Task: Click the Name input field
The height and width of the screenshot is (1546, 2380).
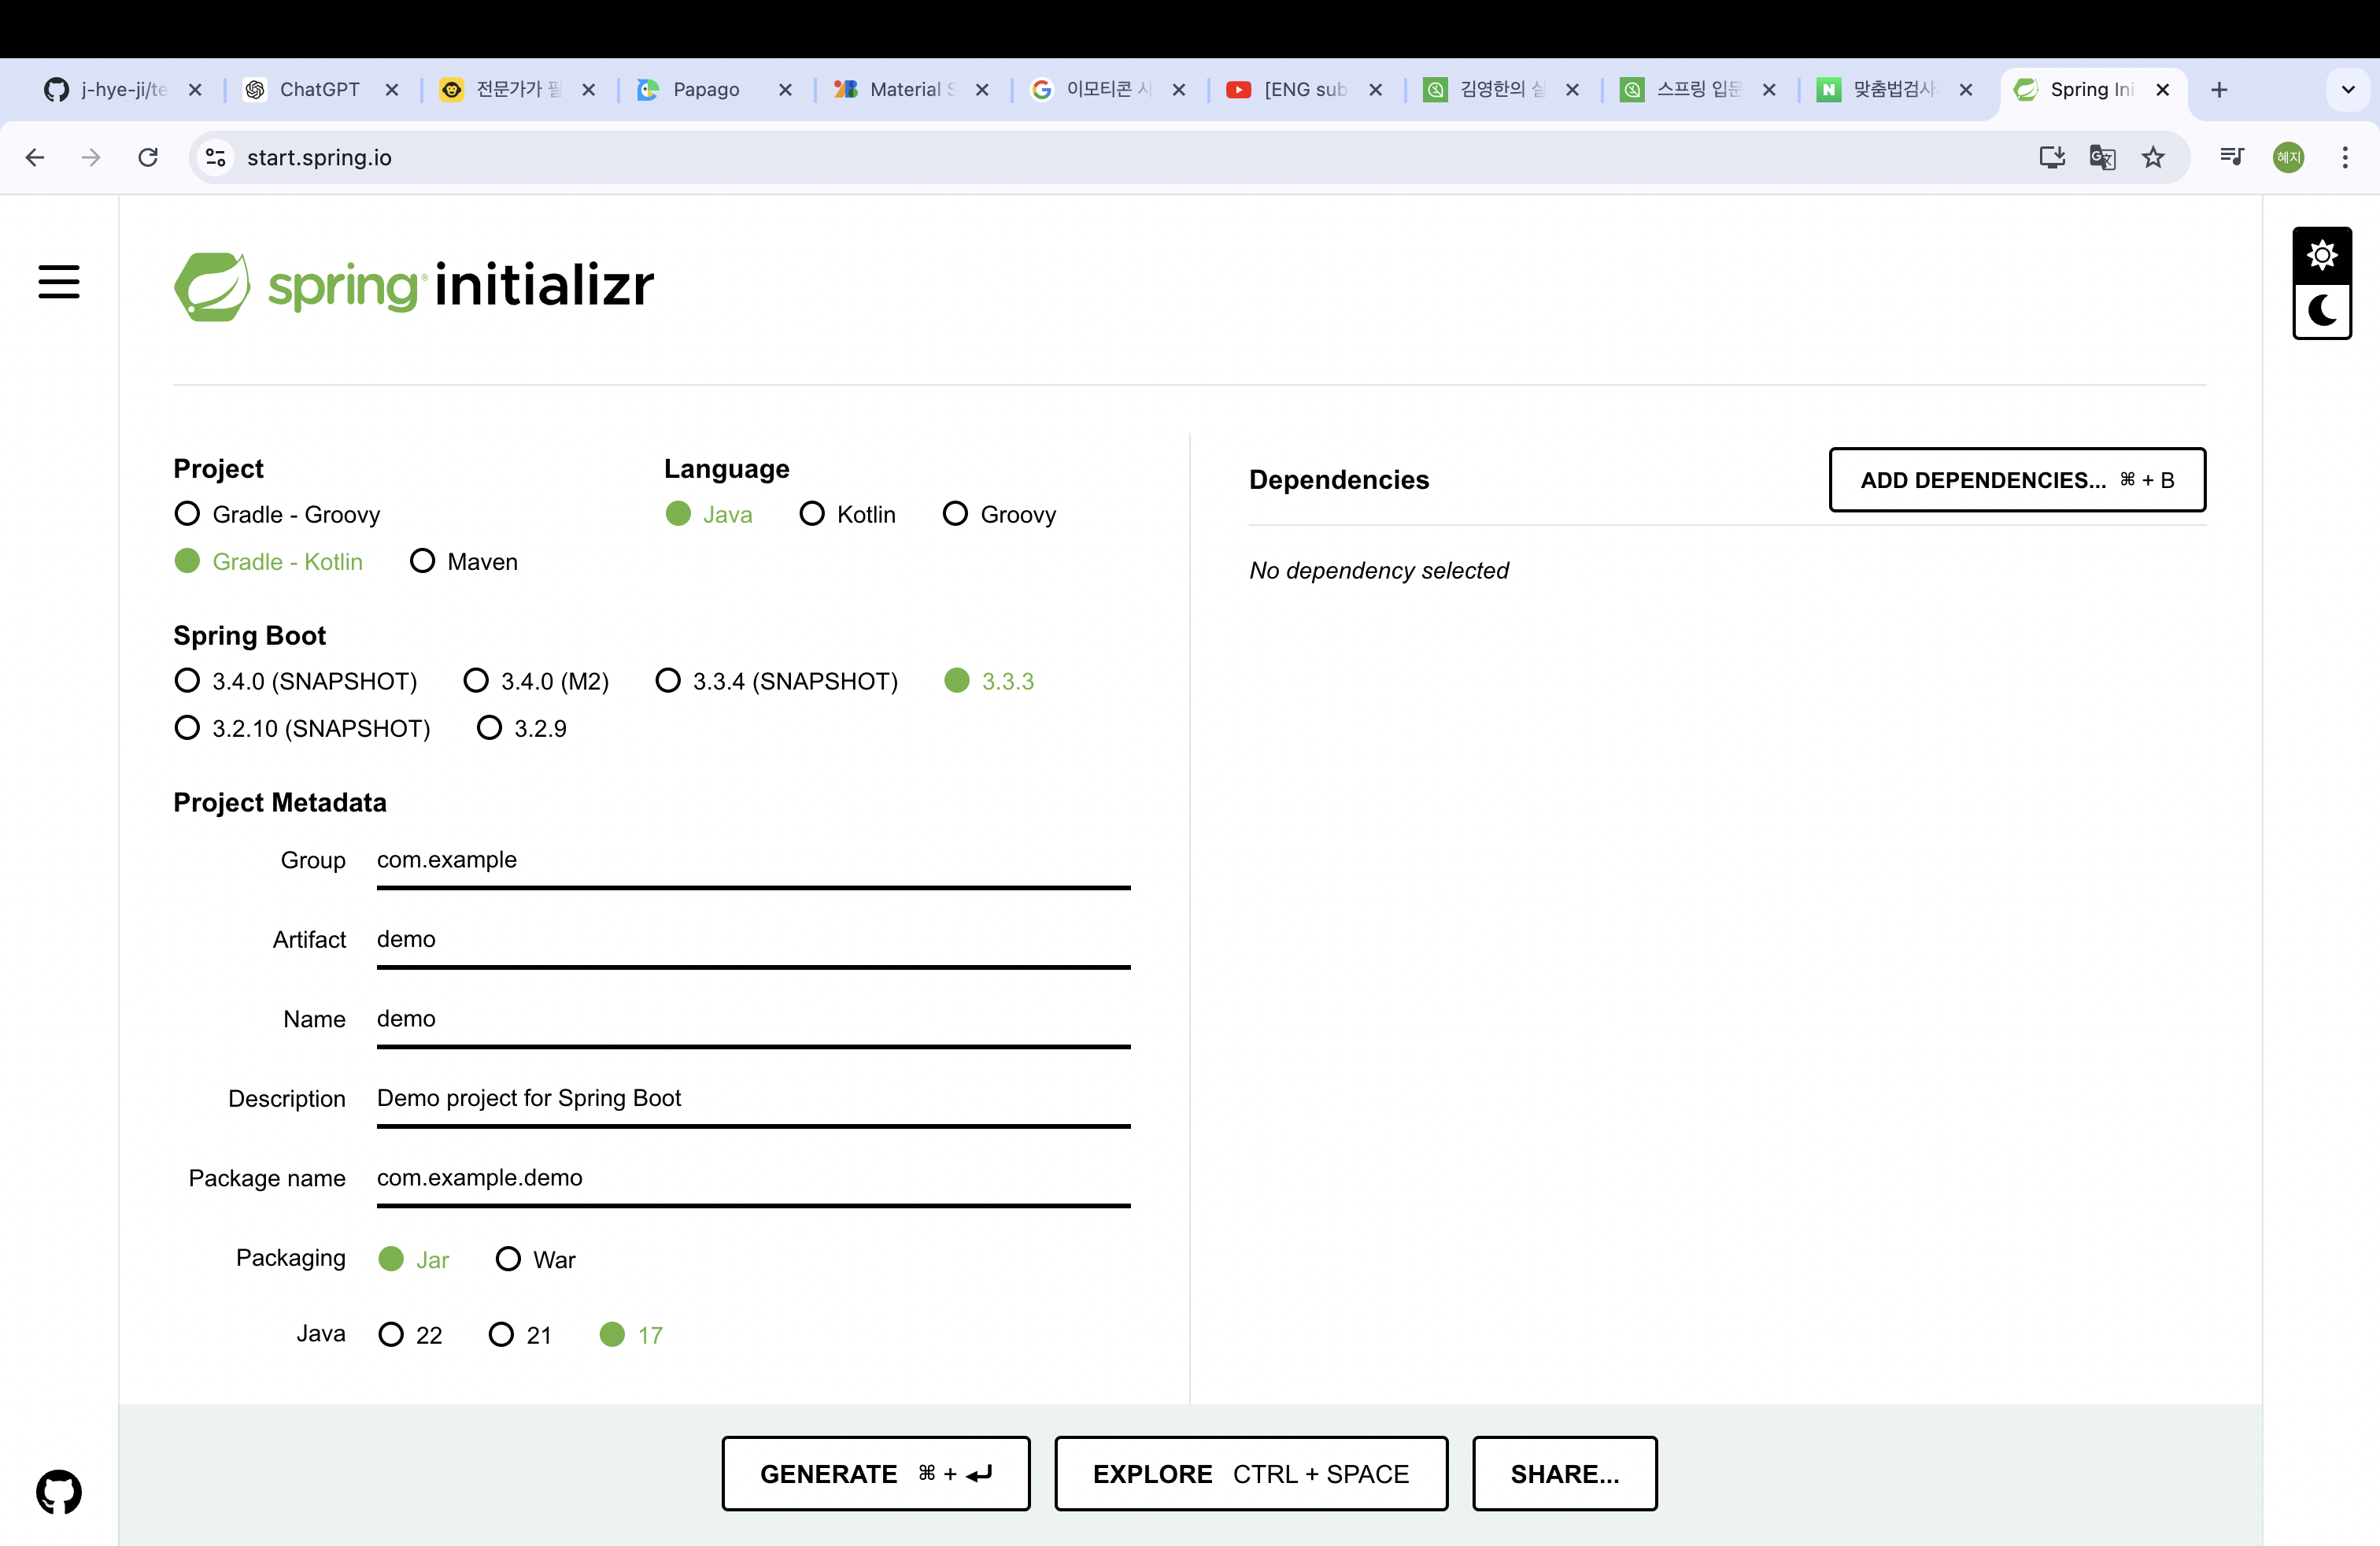Action: tap(753, 1019)
